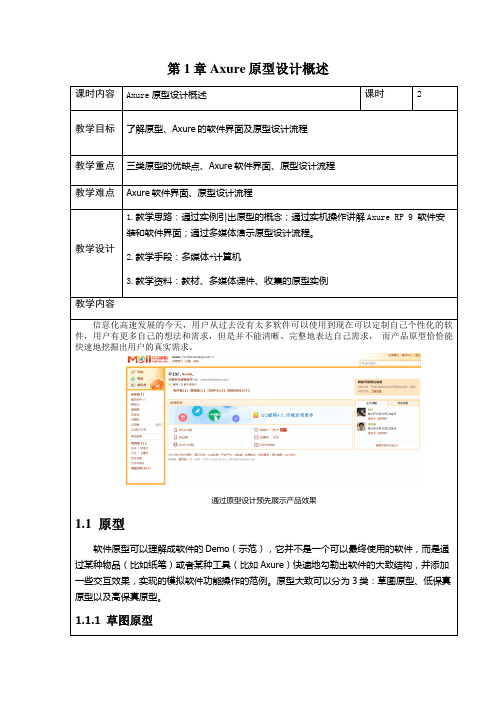
Task: Click the cell reading Axure 原型设计概述
Action: [241, 98]
